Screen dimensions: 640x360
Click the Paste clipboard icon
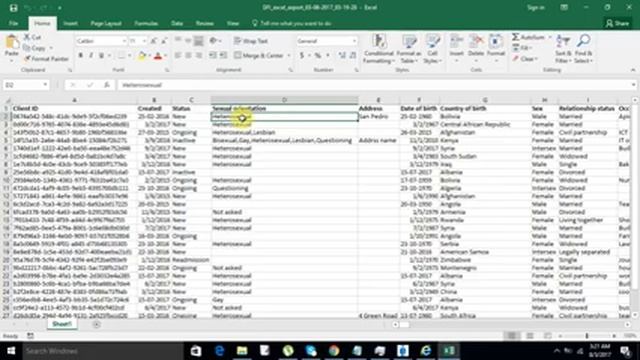11,42
